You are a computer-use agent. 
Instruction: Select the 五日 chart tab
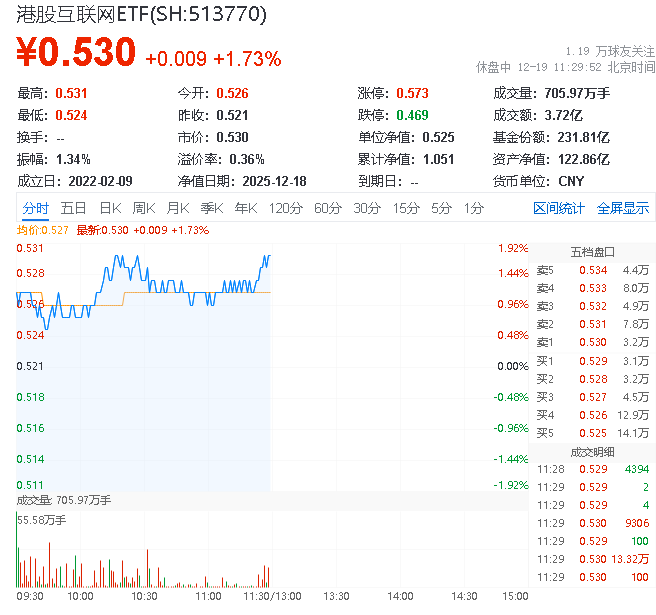[x=73, y=208]
